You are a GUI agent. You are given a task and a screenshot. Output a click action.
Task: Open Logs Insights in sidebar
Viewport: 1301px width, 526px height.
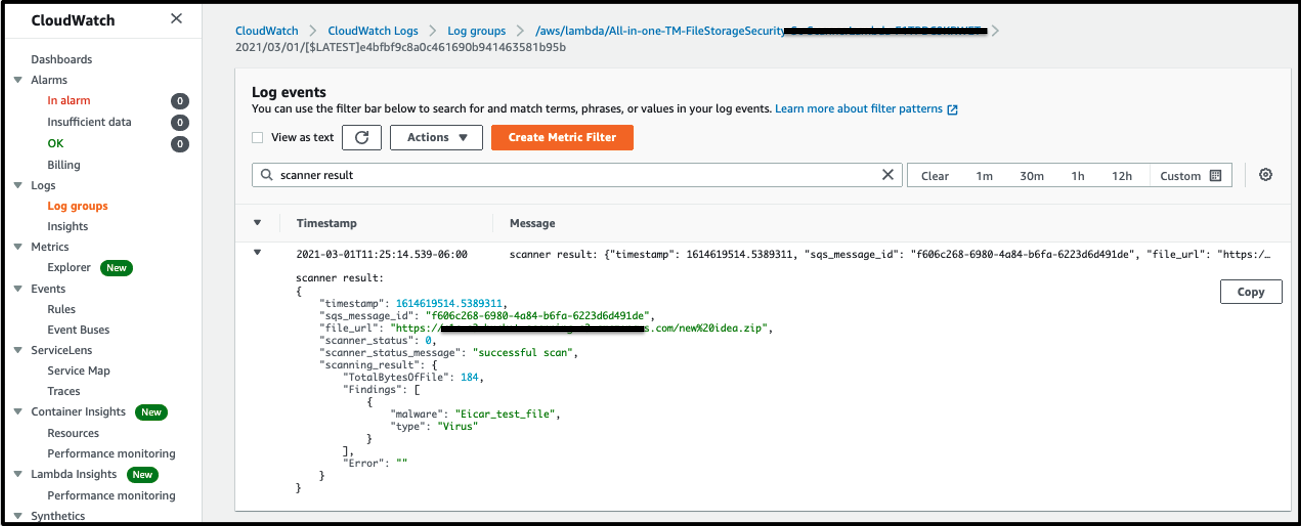pyautogui.click(x=67, y=226)
